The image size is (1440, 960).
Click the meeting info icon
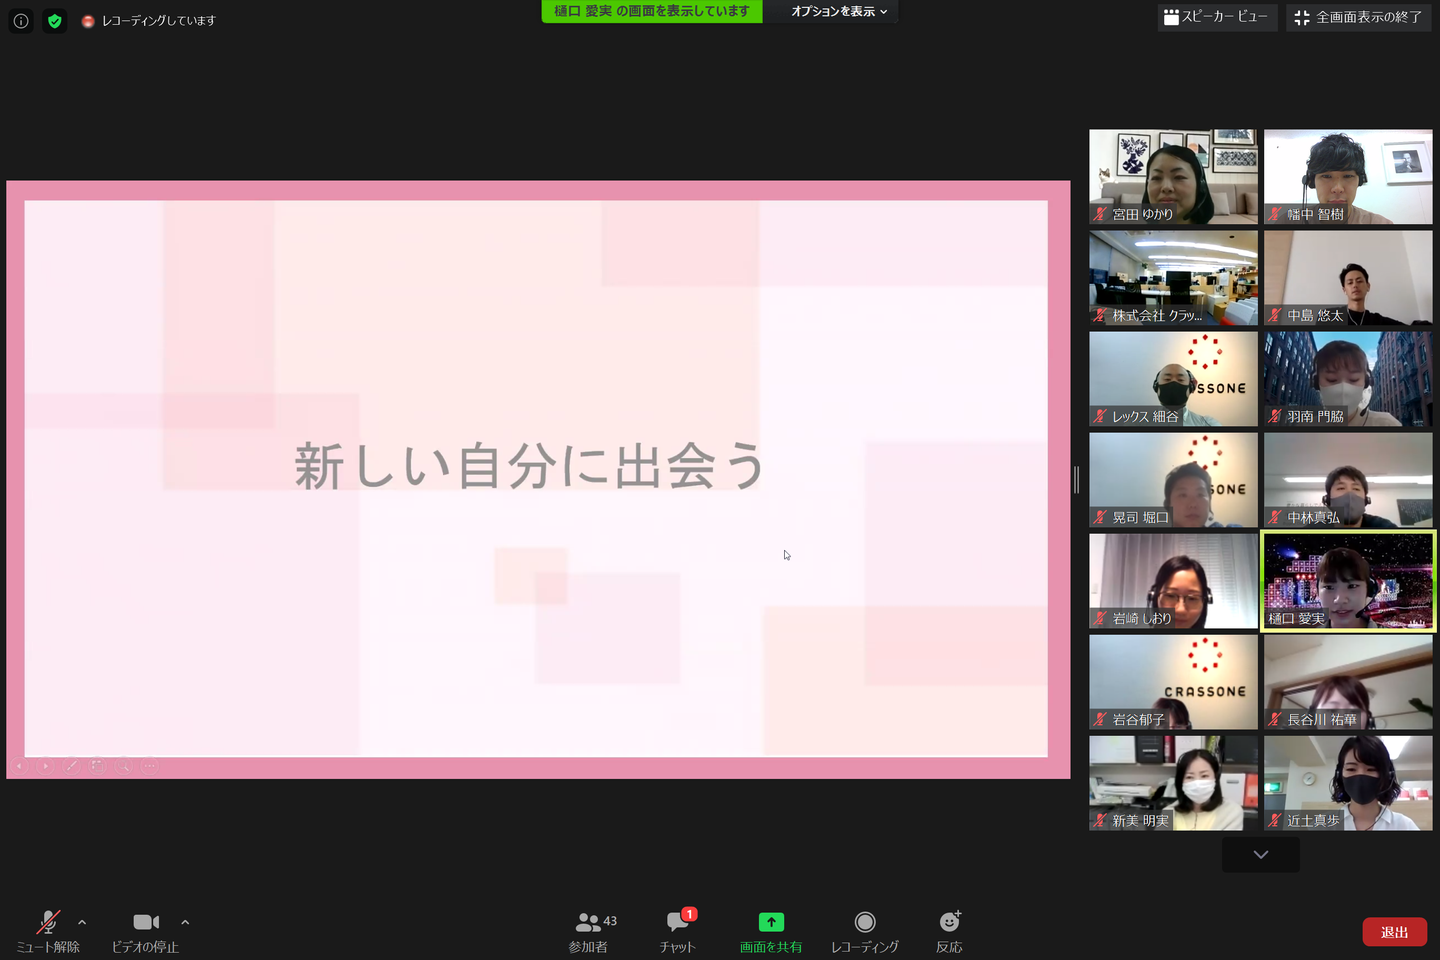point(21,20)
